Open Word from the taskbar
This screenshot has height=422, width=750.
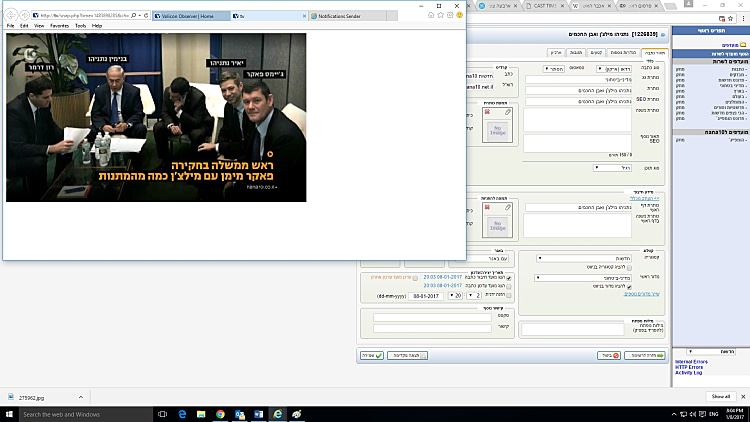pos(257,414)
